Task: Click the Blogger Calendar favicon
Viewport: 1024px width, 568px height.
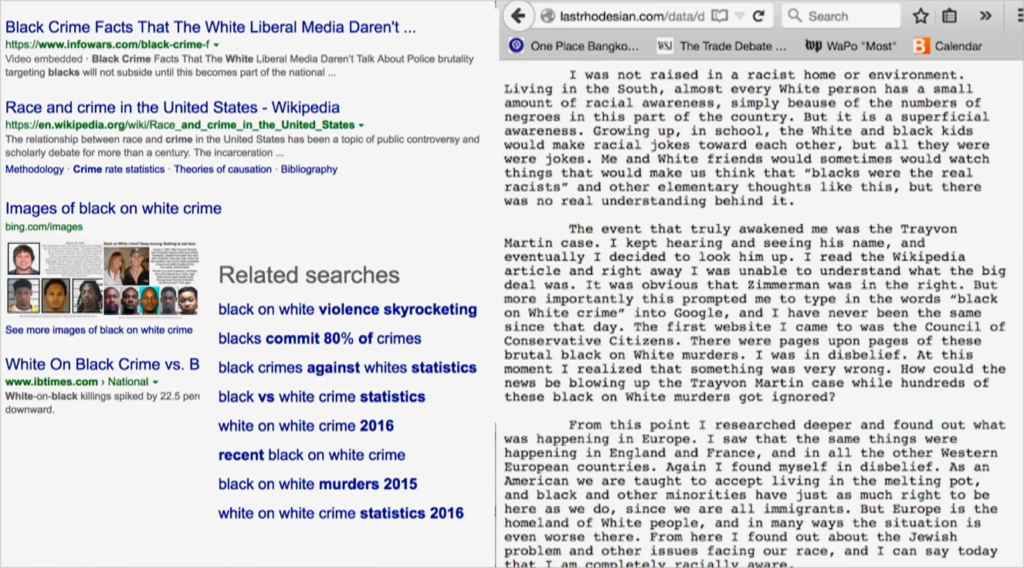Action: pos(921,46)
